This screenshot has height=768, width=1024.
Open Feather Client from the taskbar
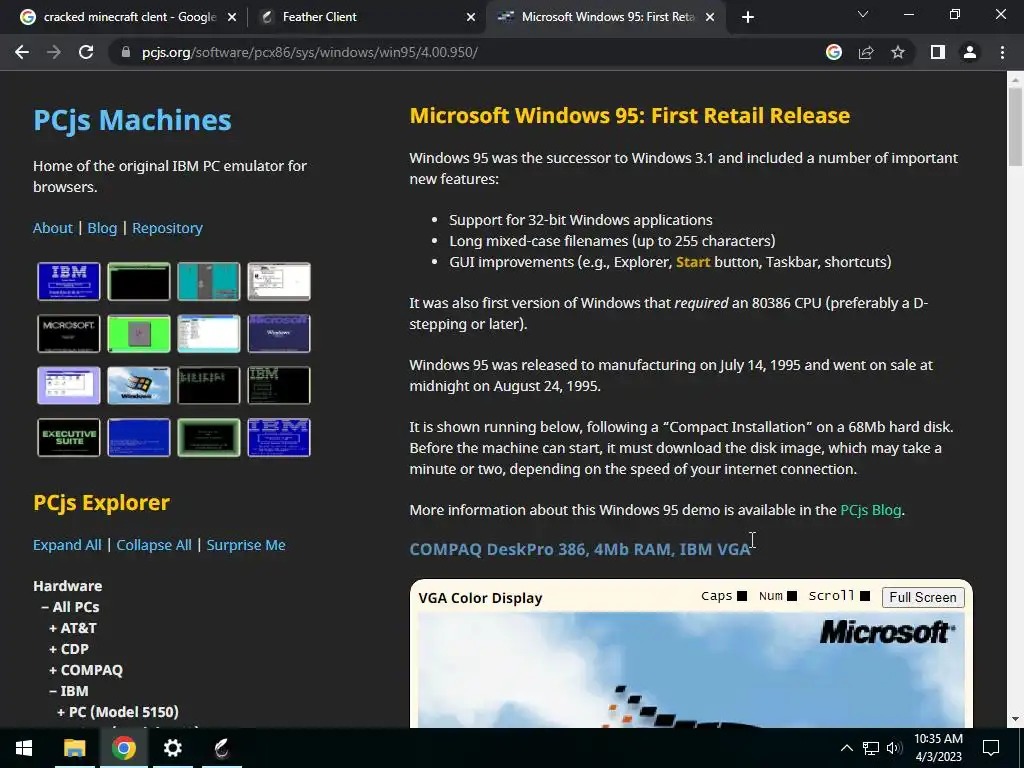221,748
